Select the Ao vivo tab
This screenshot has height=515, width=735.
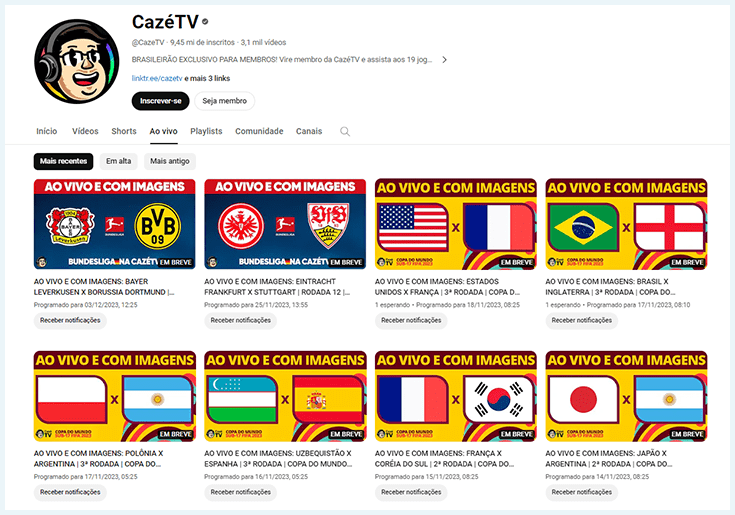coord(164,131)
